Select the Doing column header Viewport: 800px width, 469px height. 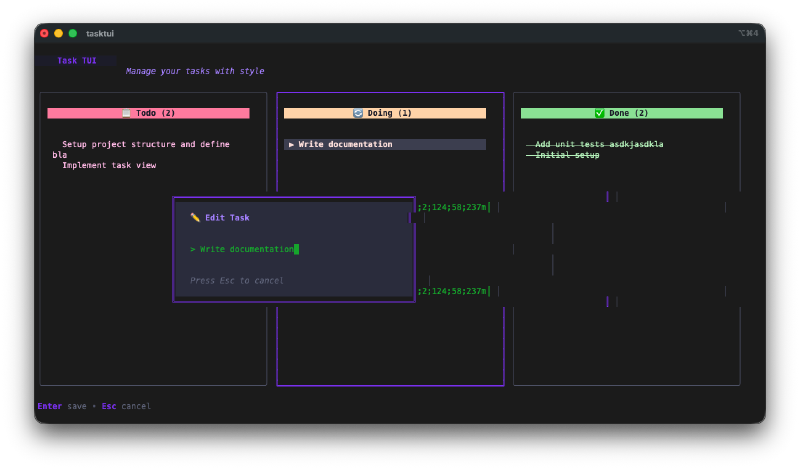(x=385, y=114)
